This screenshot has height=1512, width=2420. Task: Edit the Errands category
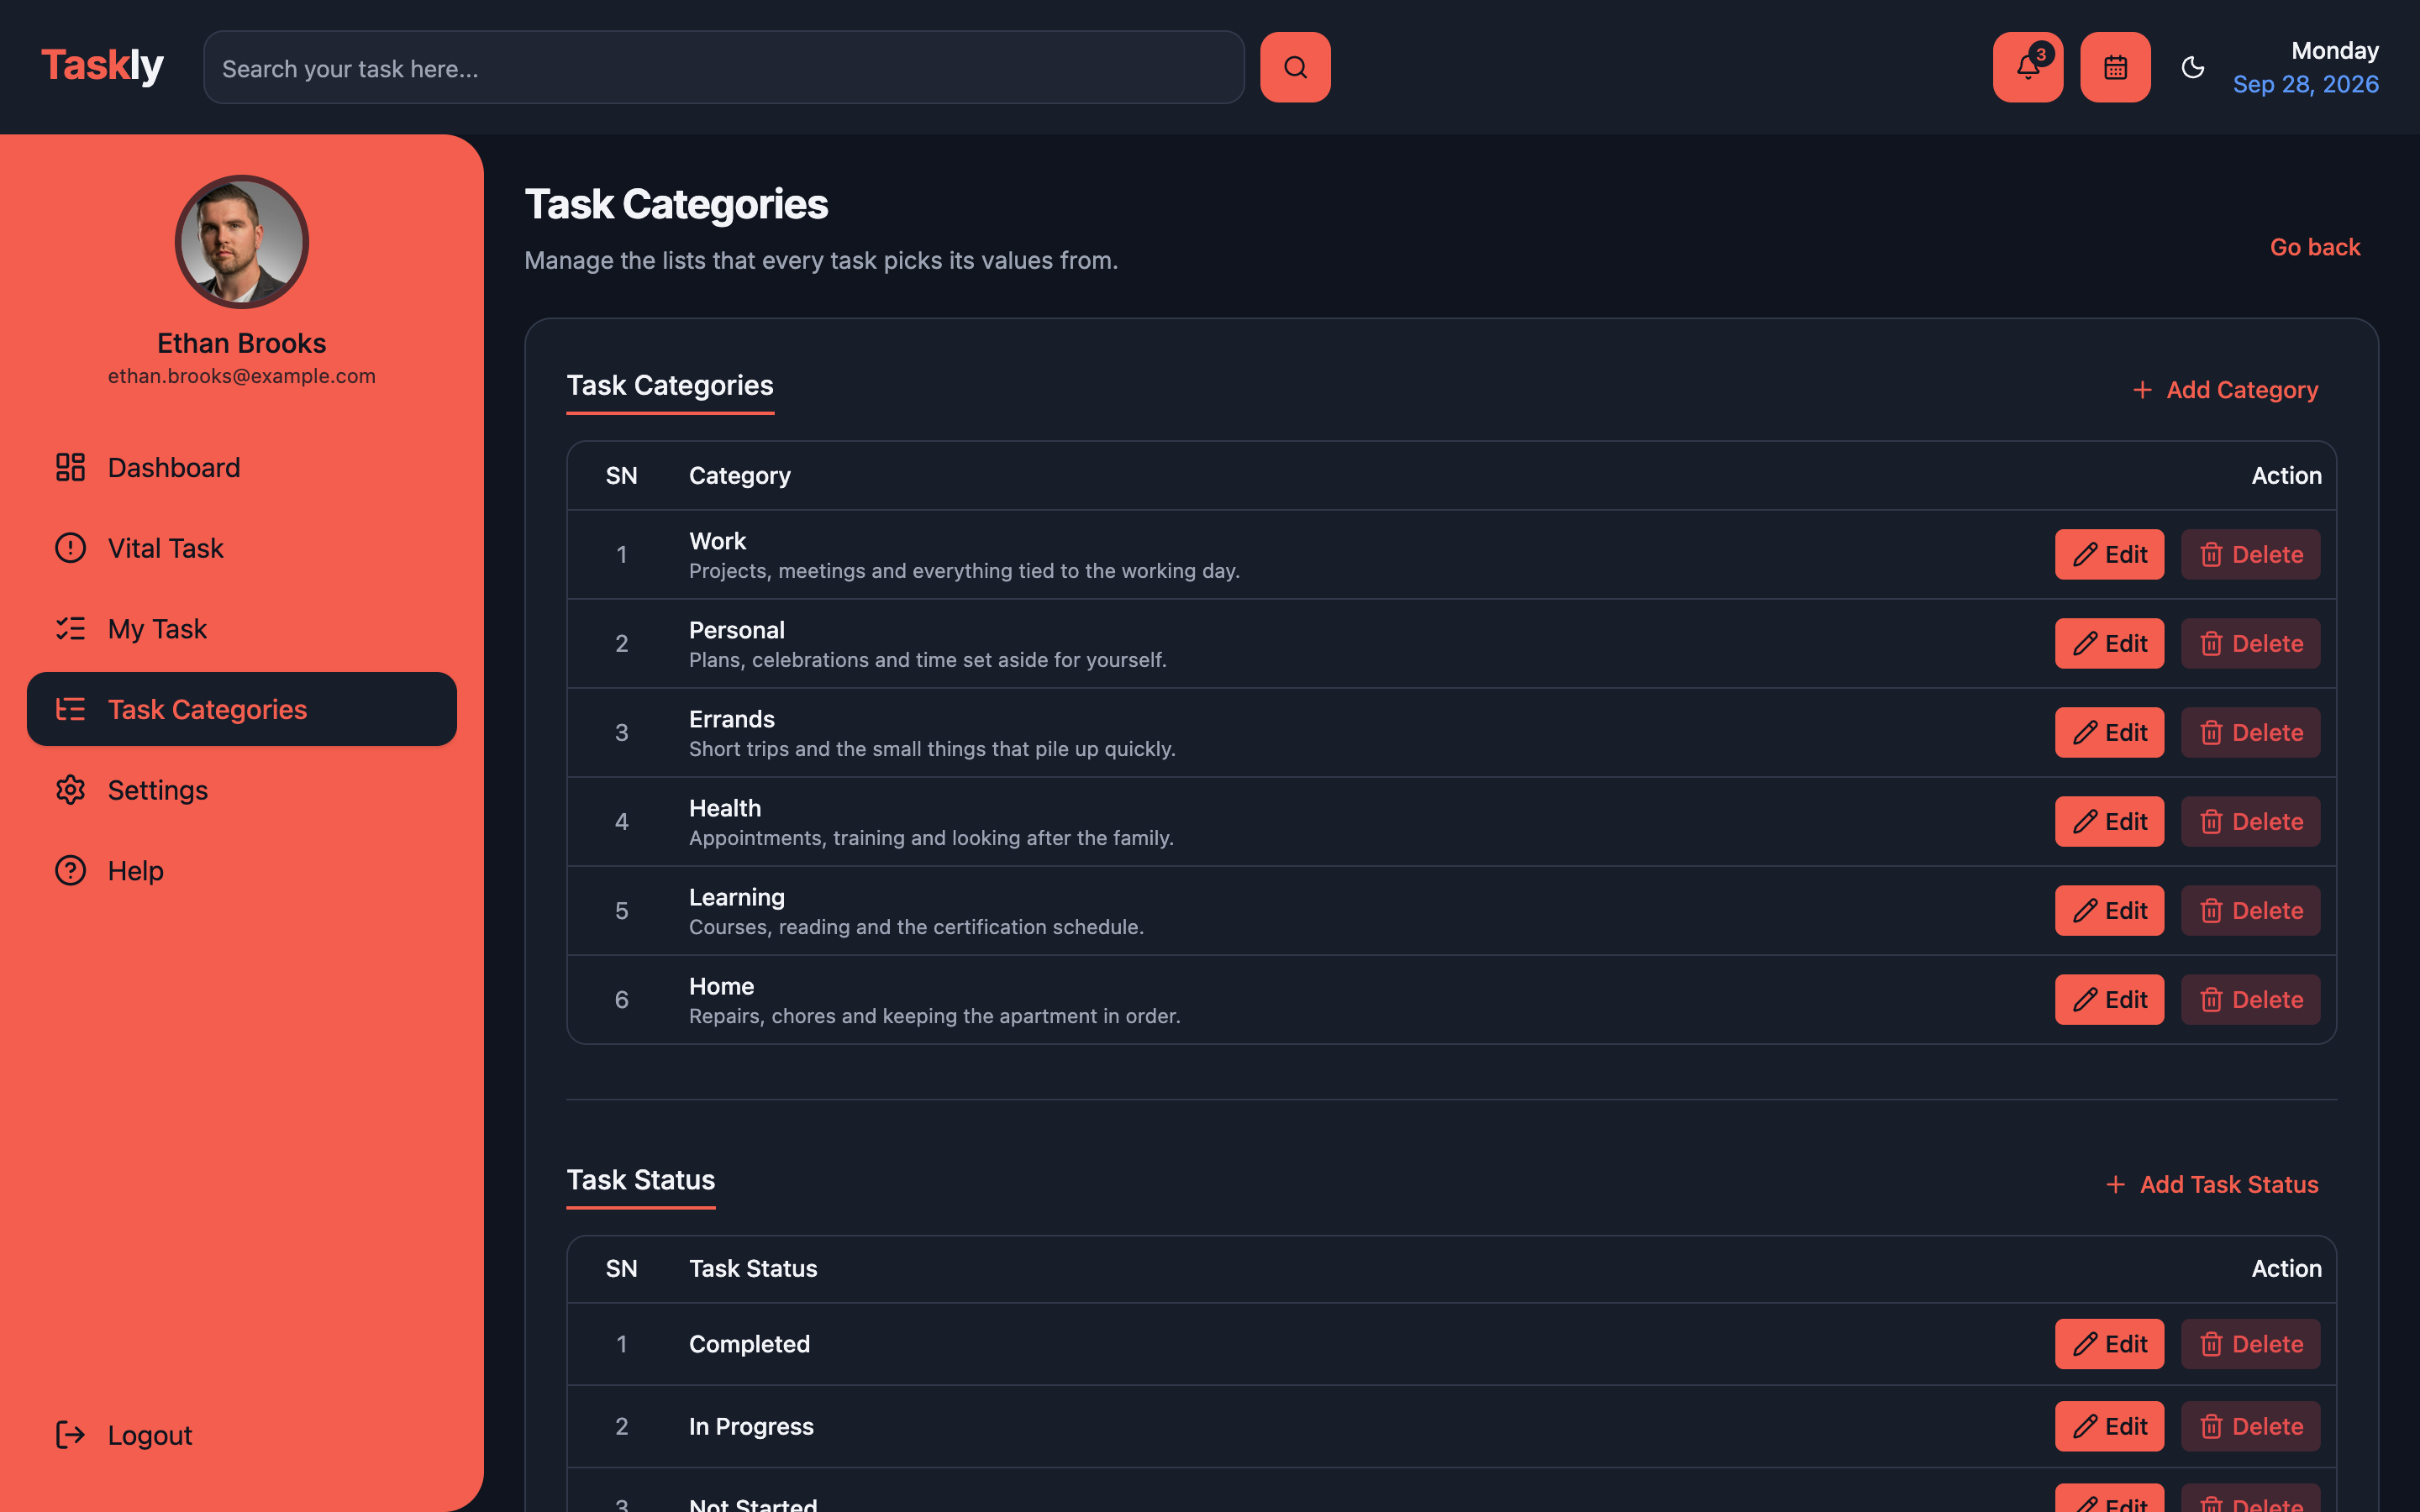pyautogui.click(x=2109, y=732)
